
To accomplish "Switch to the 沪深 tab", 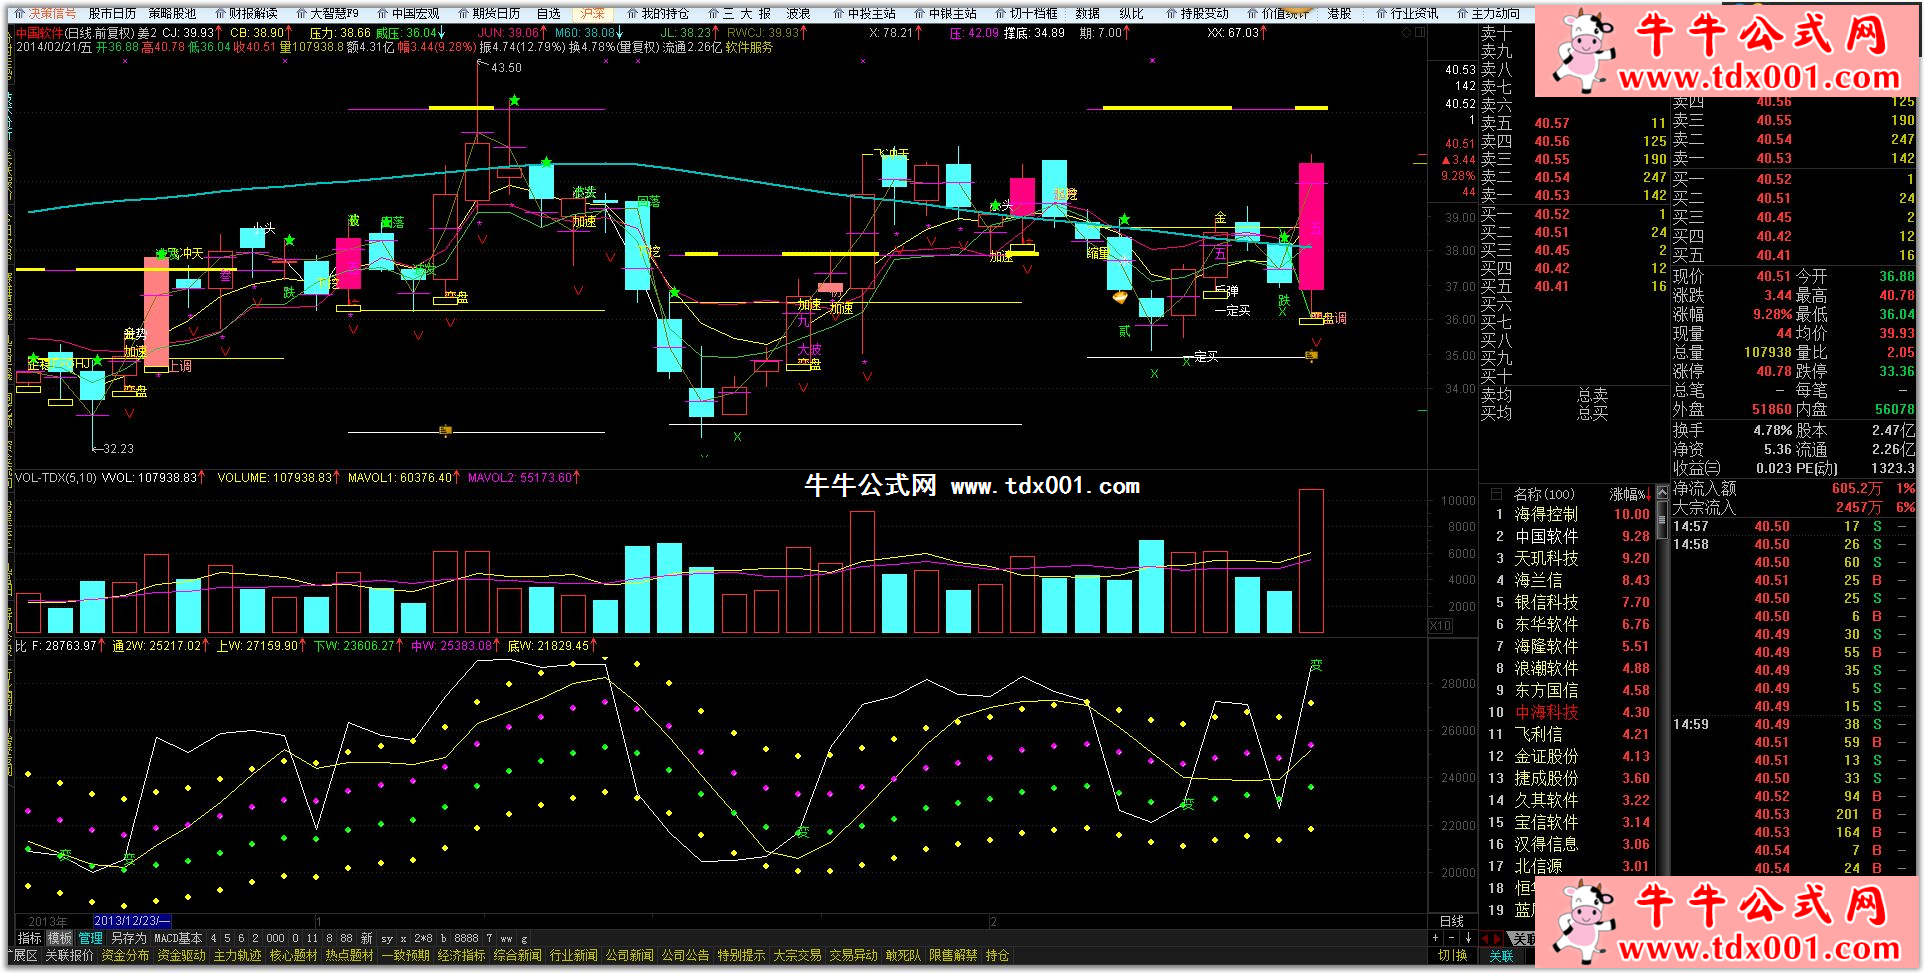I will [592, 13].
